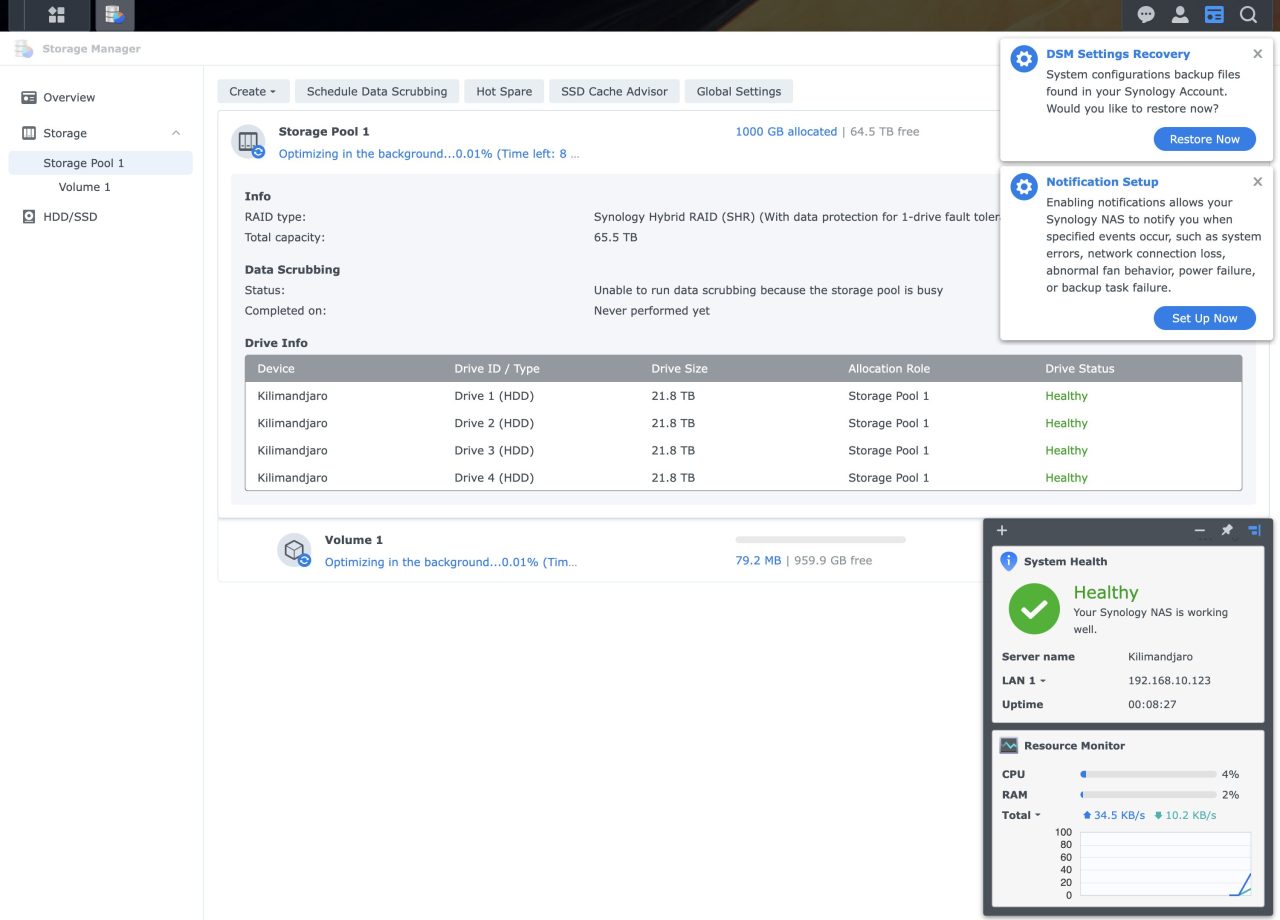Click the Volume 1 usage progress bar
1280x920 pixels.
pyautogui.click(x=820, y=540)
